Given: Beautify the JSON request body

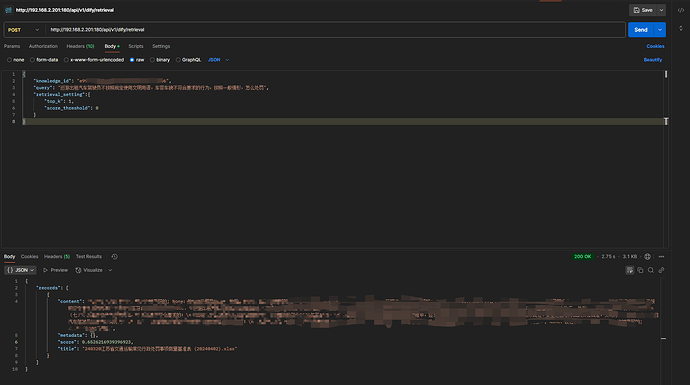Looking at the screenshot, I should (x=653, y=60).
